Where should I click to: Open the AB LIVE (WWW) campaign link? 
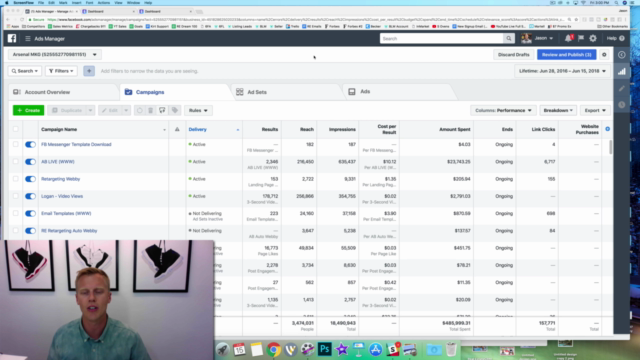click(x=58, y=162)
